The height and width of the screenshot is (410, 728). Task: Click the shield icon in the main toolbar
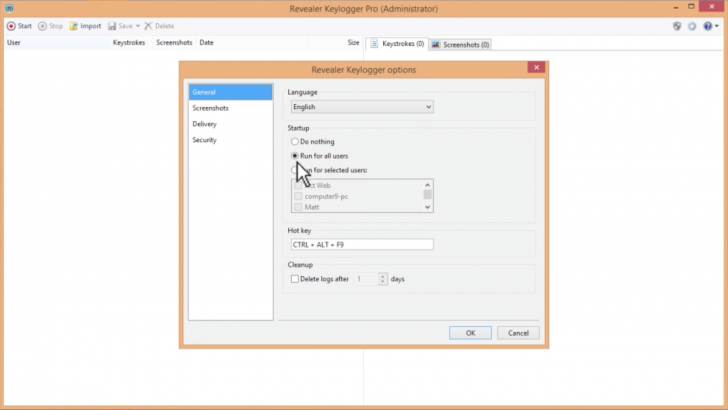[x=677, y=26]
